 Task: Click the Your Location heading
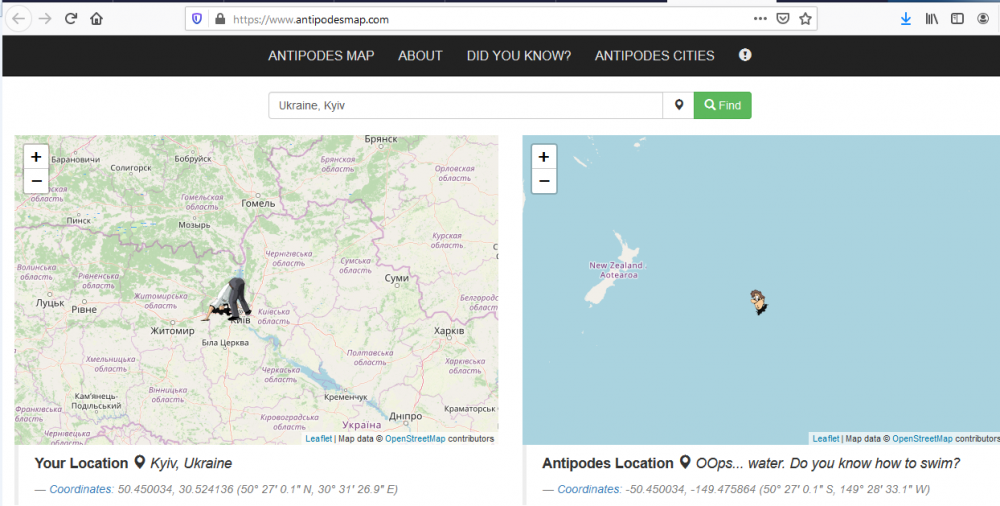coord(81,463)
